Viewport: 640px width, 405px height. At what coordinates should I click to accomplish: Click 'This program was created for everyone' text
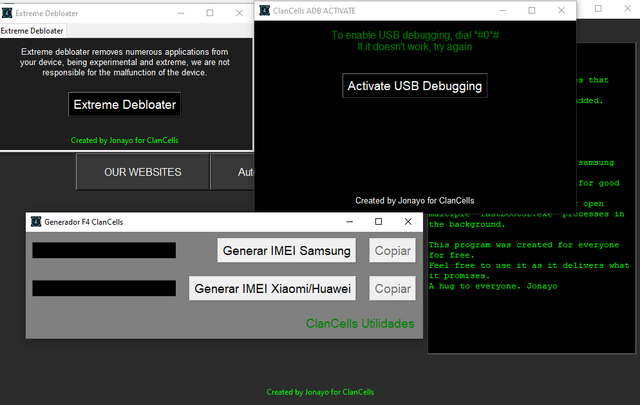click(x=524, y=245)
